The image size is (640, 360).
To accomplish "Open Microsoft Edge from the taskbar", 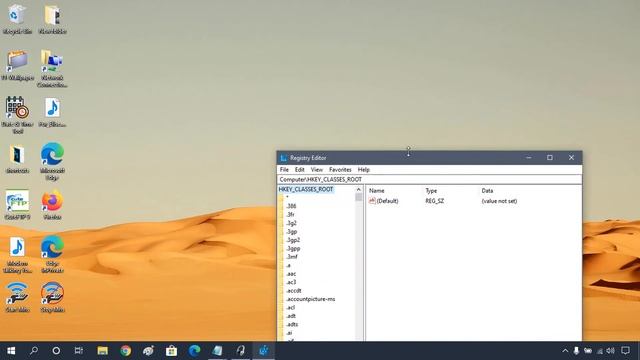I will (x=195, y=351).
